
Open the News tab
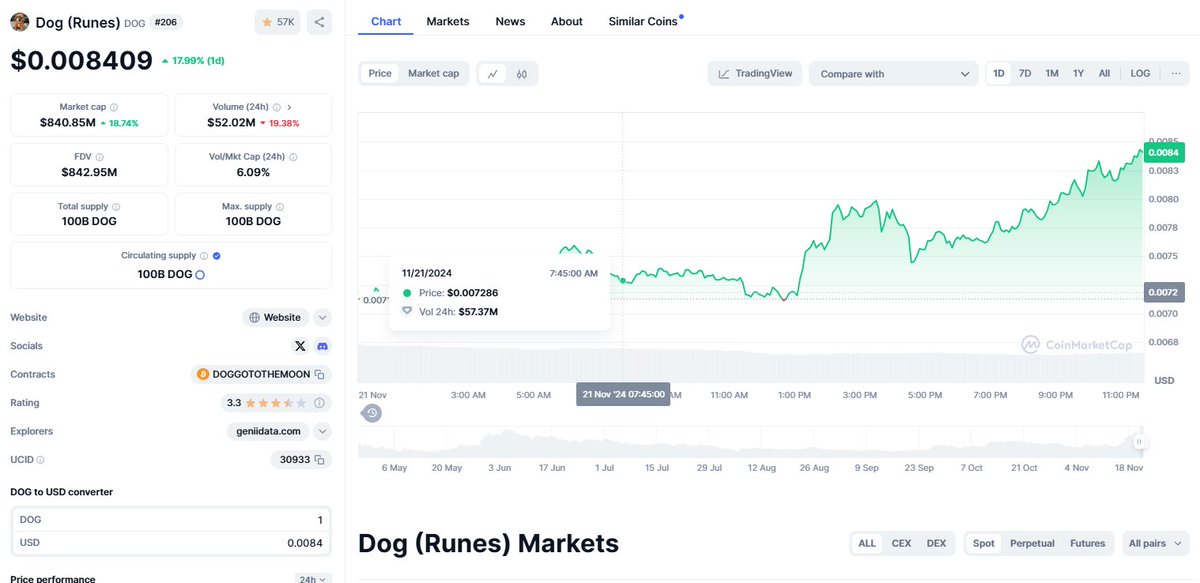[510, 21]
